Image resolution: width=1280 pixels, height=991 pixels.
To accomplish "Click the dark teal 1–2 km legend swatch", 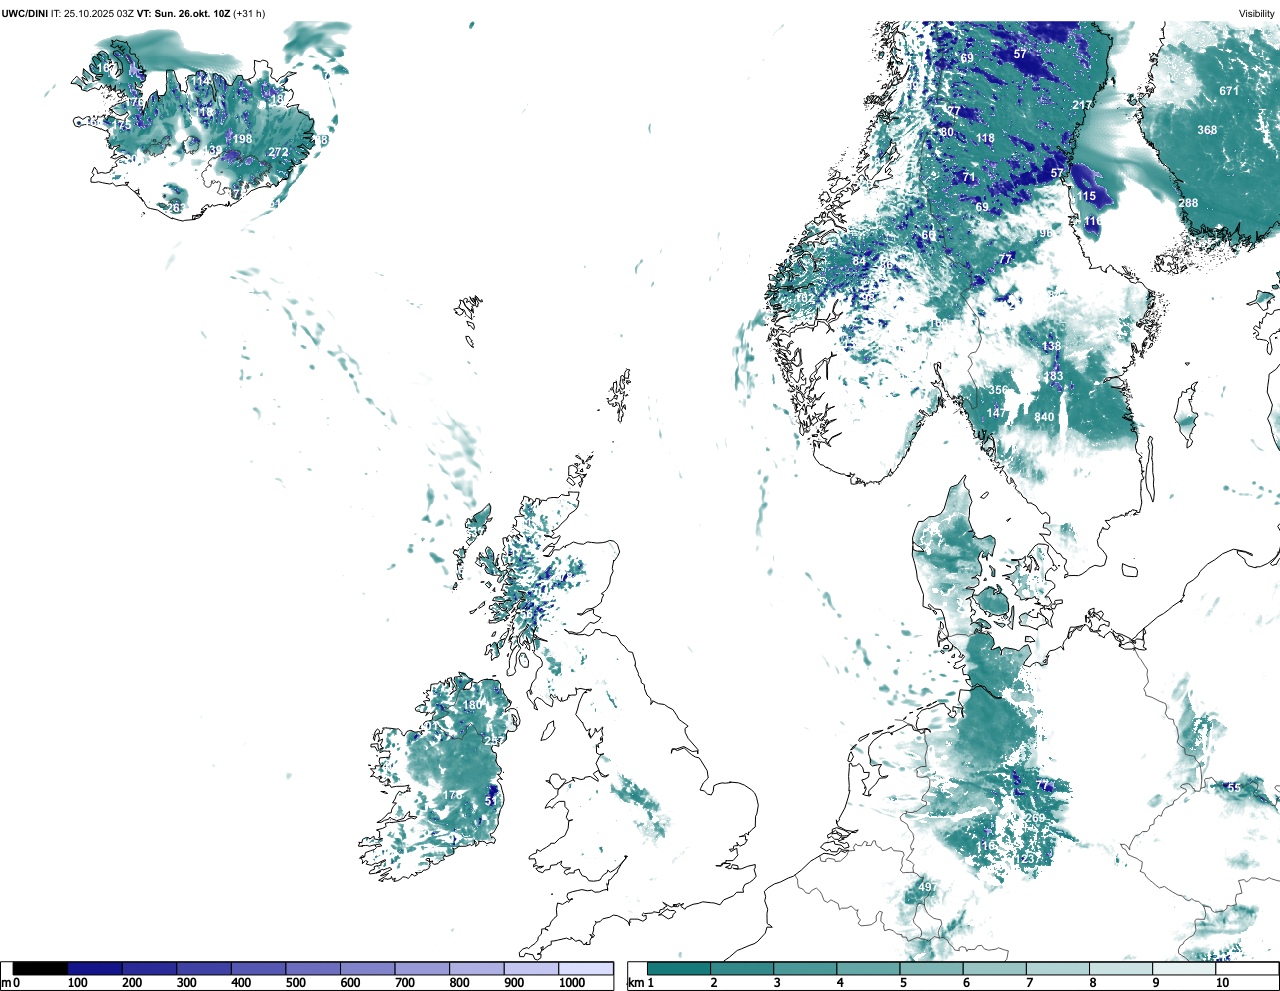I will [x=679, y=968].
